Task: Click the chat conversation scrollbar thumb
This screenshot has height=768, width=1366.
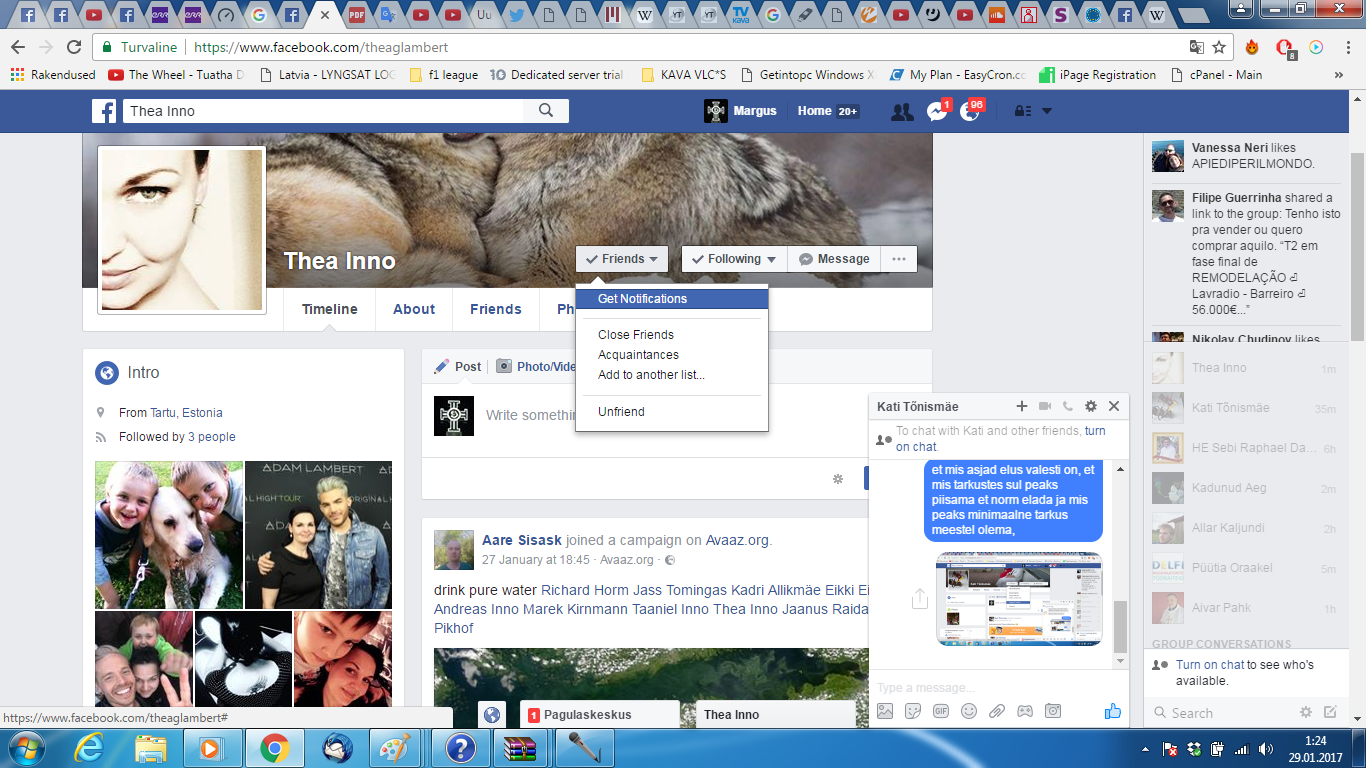Action: (x=1120, y=626)
